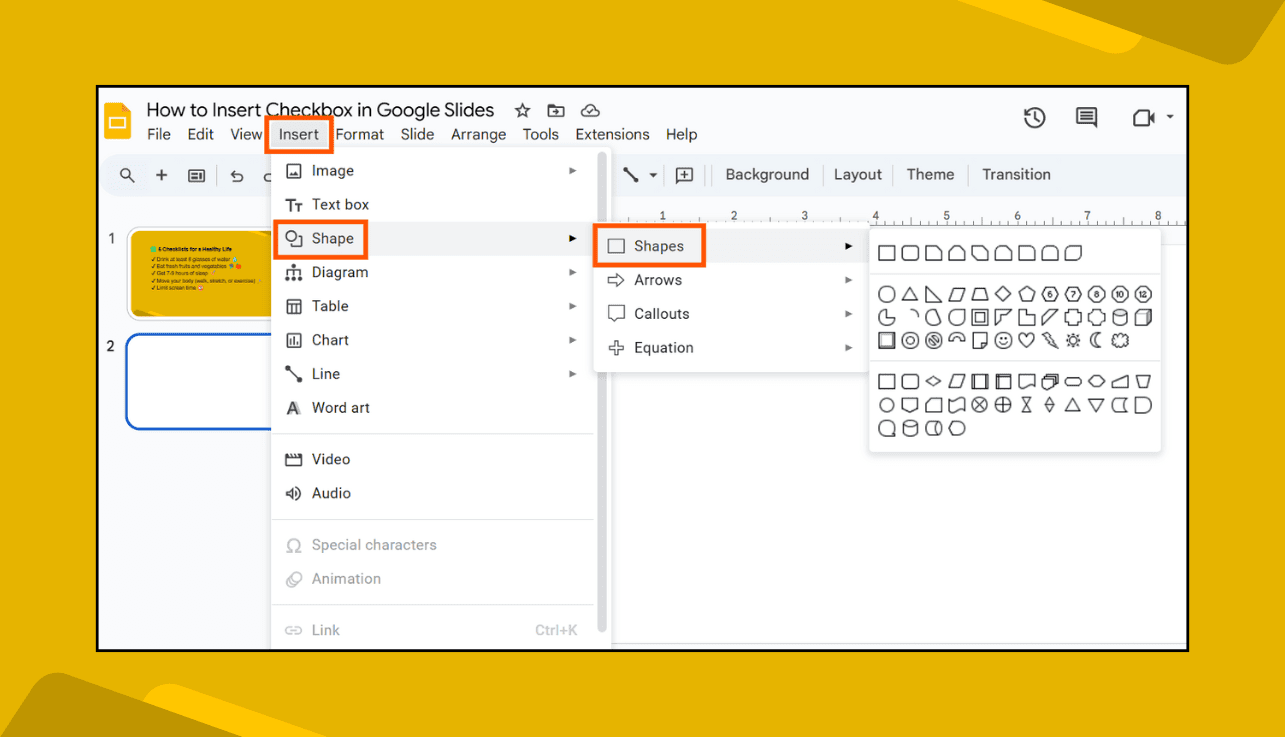Select the slide 2 thumbnail

coord(199,381)
